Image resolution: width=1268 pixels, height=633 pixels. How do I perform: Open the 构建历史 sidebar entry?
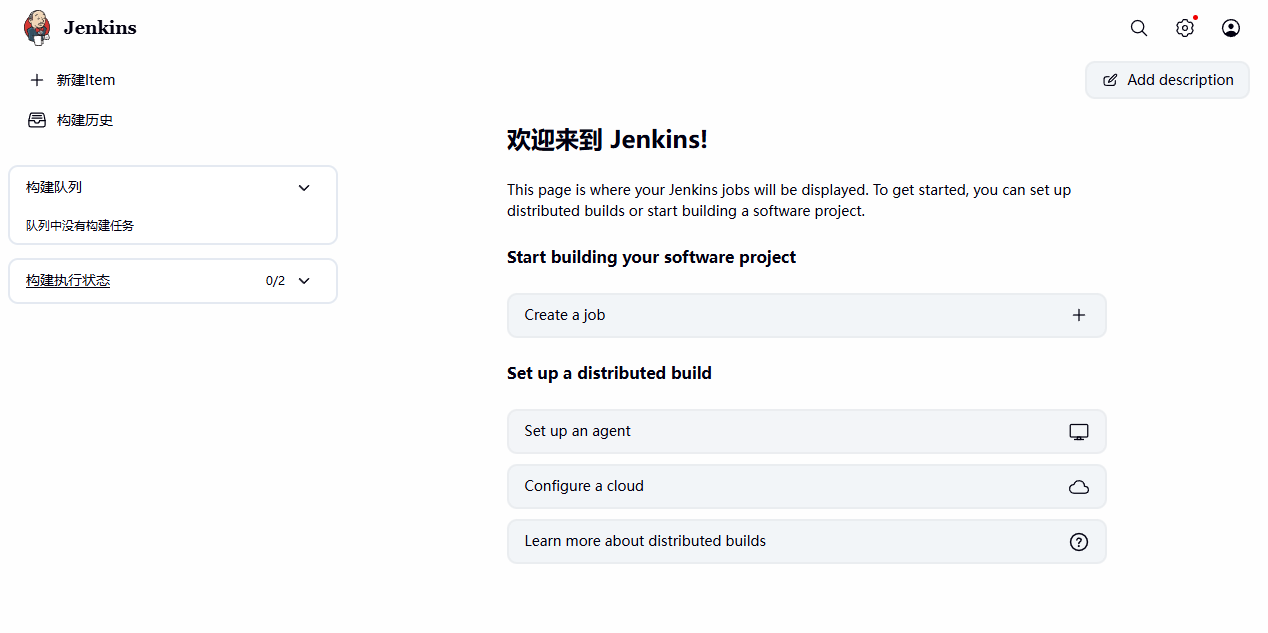click(82, 119)
